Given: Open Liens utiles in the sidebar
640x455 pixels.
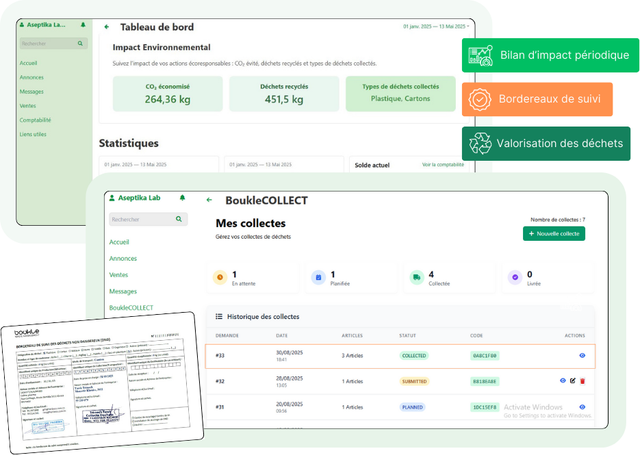Looking at the screenshot, I should (33, 134).
